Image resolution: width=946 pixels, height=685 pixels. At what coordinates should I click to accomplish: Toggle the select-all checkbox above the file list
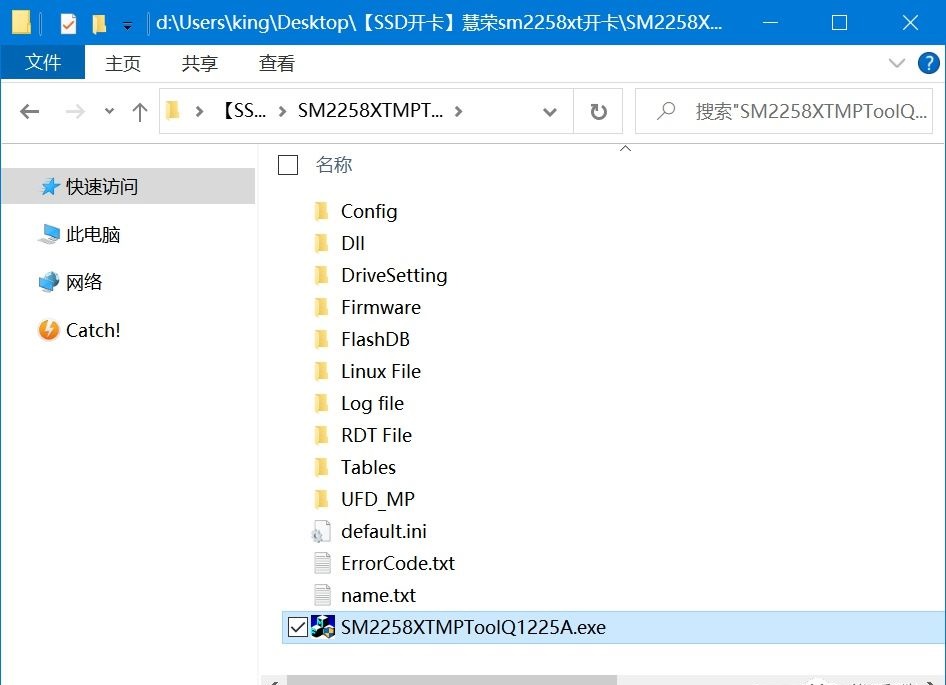(287, 166)
